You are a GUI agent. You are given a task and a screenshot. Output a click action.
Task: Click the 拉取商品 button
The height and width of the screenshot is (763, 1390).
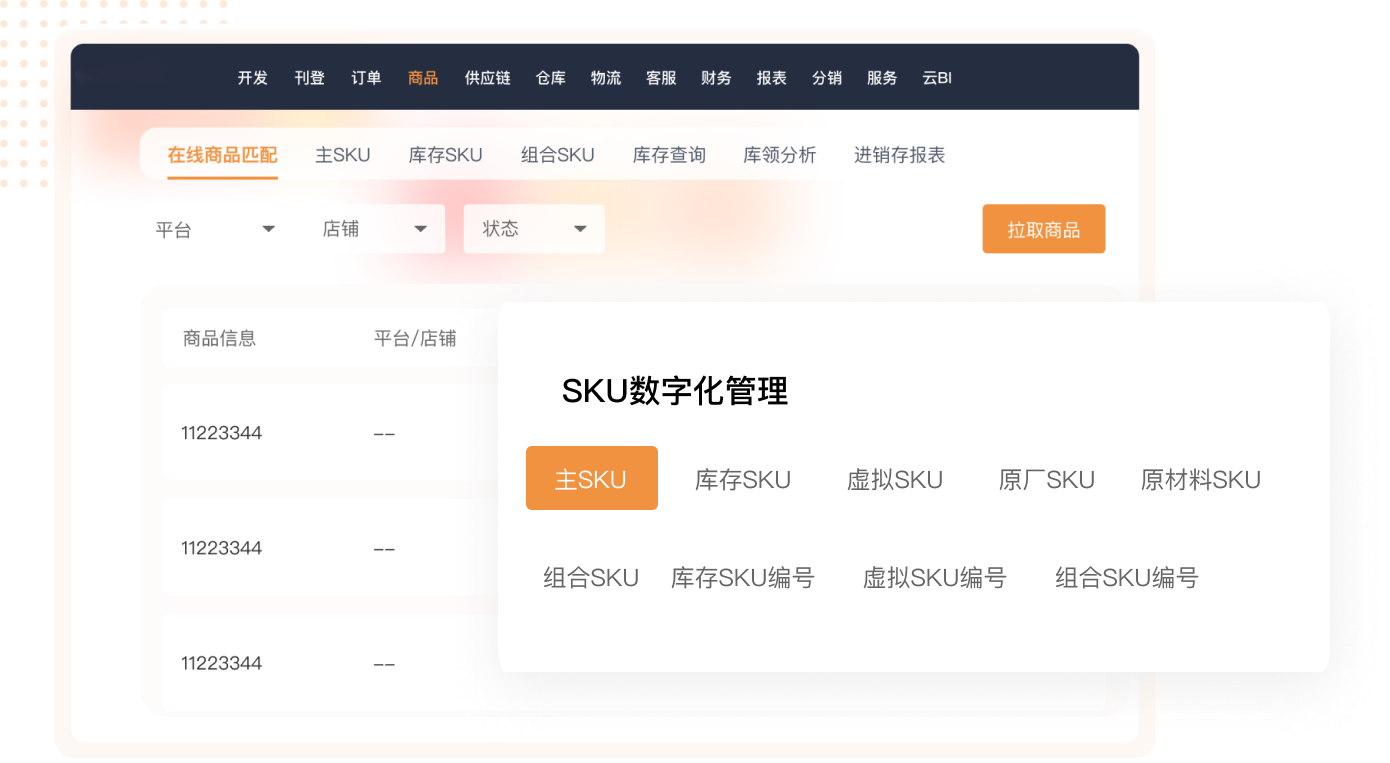pos(1043,229)
